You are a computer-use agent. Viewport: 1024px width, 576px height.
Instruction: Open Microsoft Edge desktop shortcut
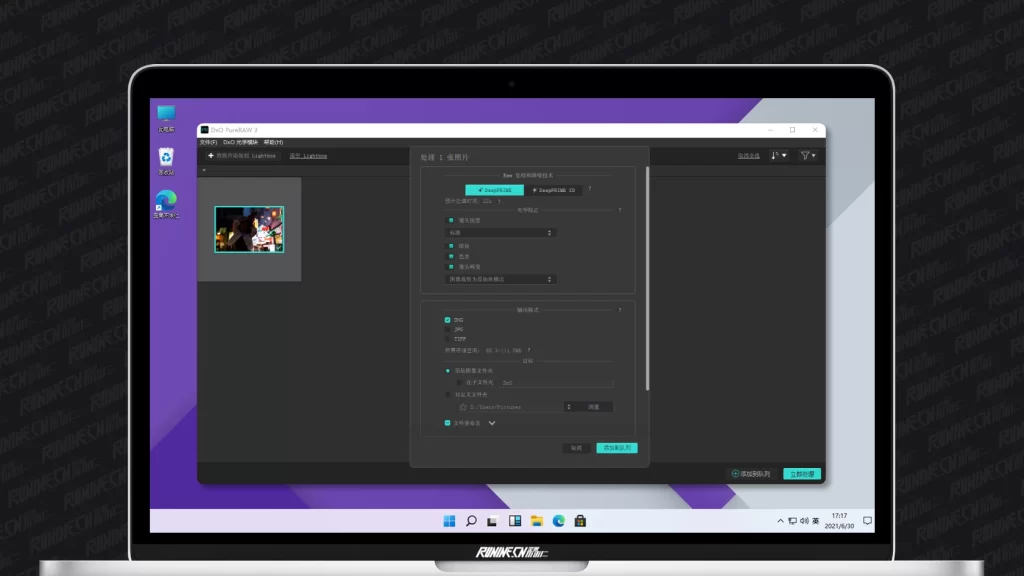point(166,202)
